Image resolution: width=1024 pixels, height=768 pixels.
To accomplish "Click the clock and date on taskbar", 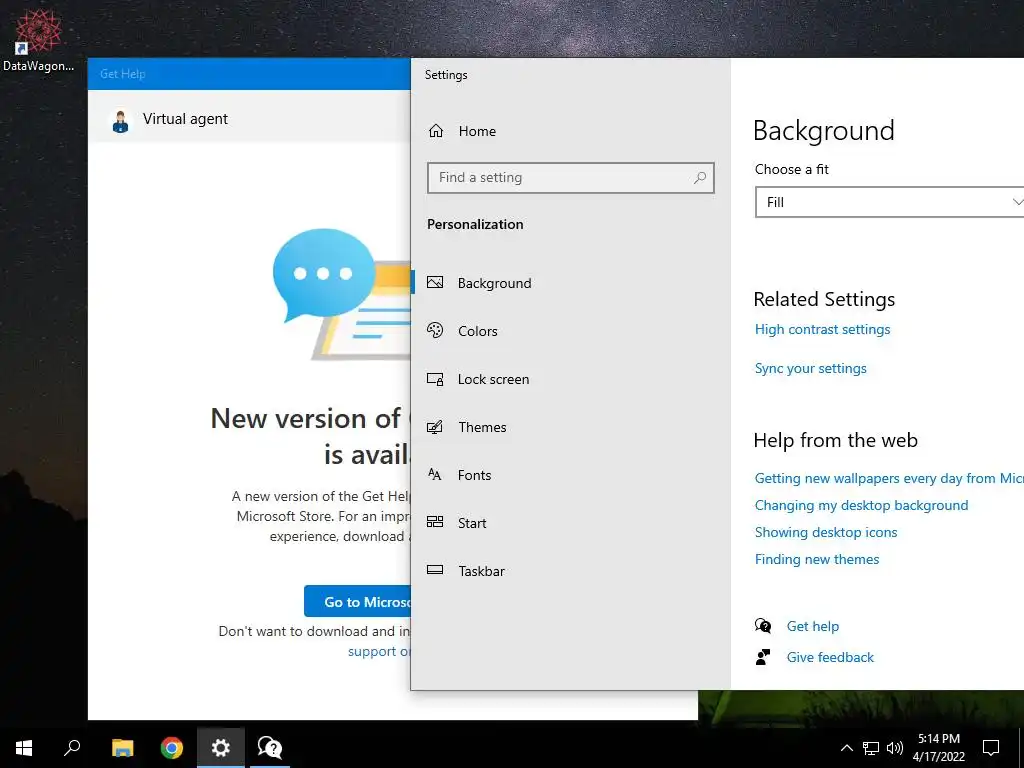I will click(938, 748).
